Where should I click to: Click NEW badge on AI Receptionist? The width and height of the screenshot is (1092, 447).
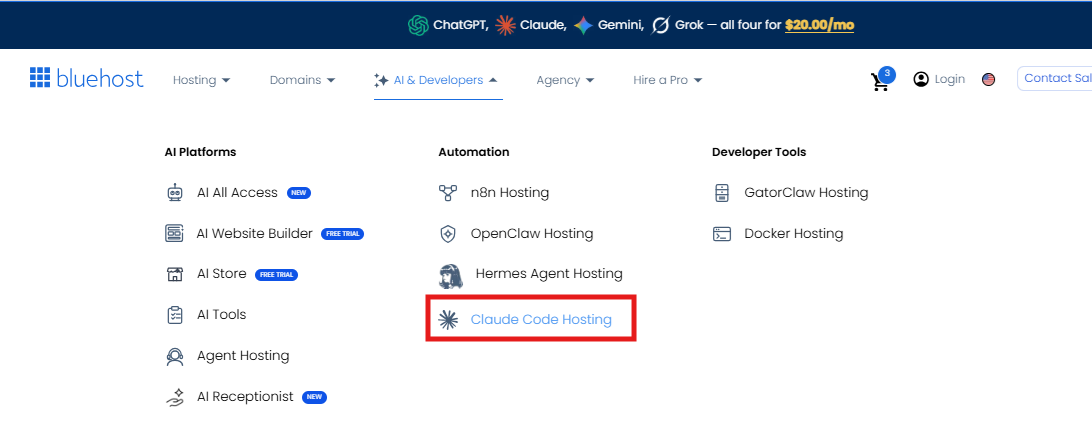[314, 397]
